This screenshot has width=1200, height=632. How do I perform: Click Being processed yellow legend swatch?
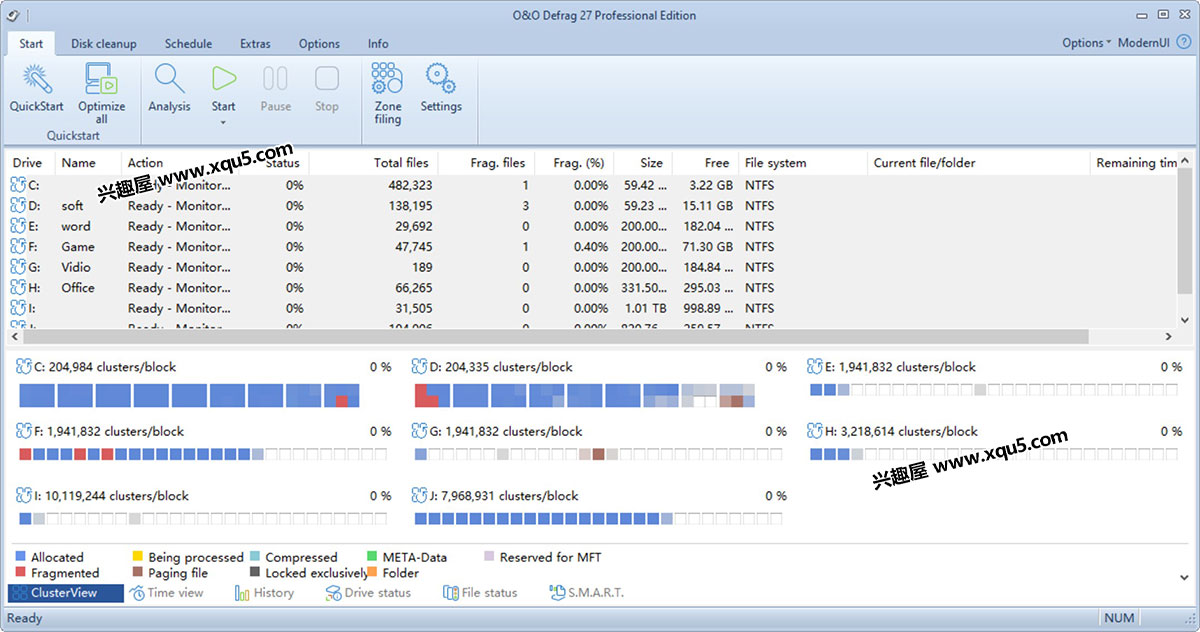tap(138, 557)
